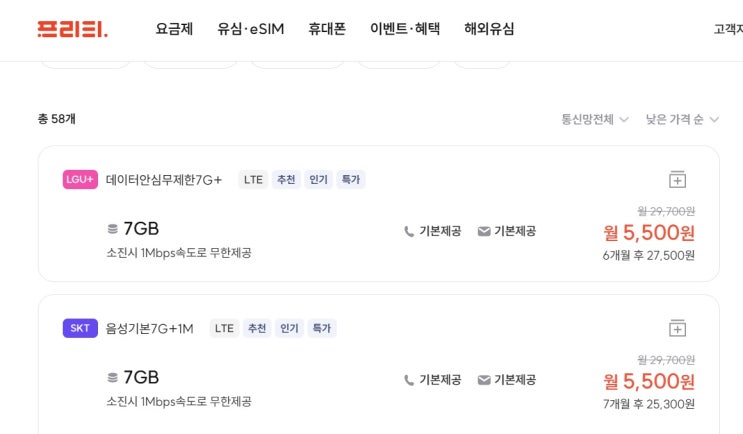
Task: Open the 통신망전체 network filter dropdown
Action: pyautogui.click(x=595, y=120)
